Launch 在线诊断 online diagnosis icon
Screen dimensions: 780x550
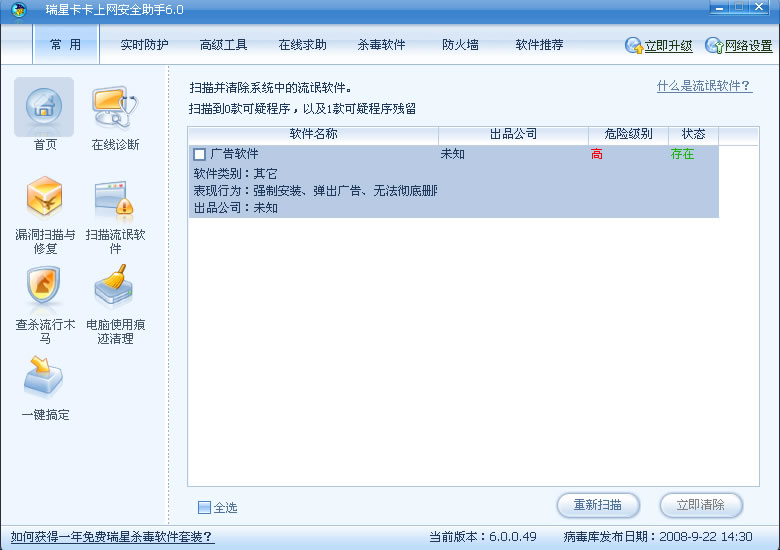[x=115, y=107]
